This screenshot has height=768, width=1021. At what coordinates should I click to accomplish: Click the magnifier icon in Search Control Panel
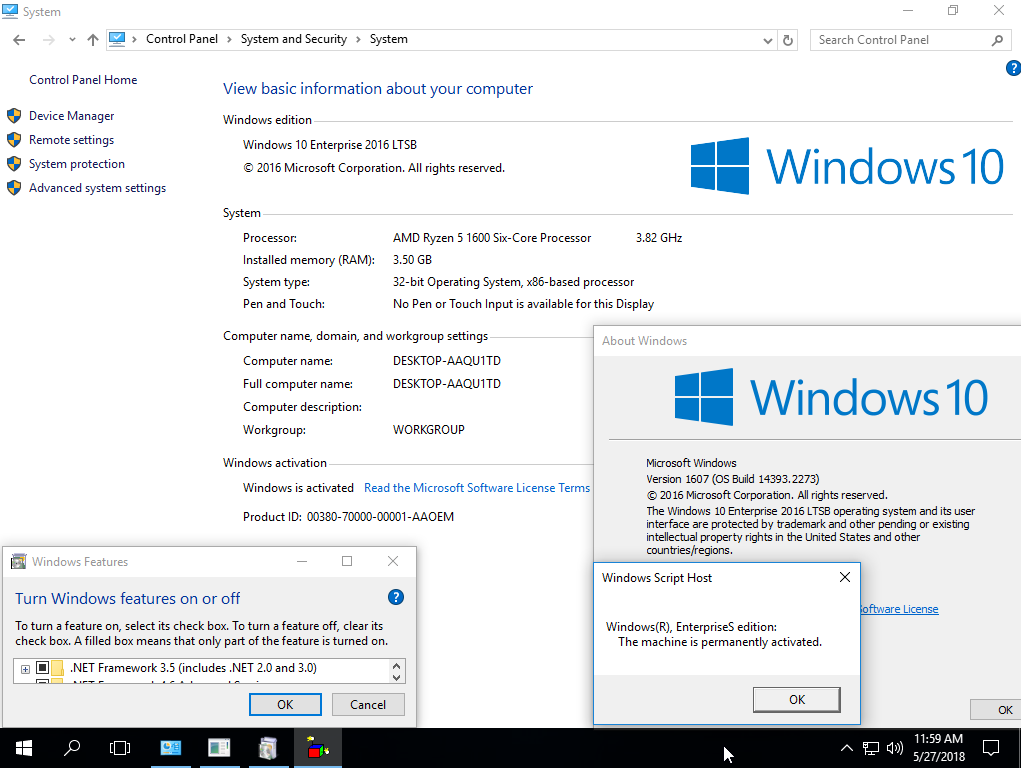(x=997, y=40)
